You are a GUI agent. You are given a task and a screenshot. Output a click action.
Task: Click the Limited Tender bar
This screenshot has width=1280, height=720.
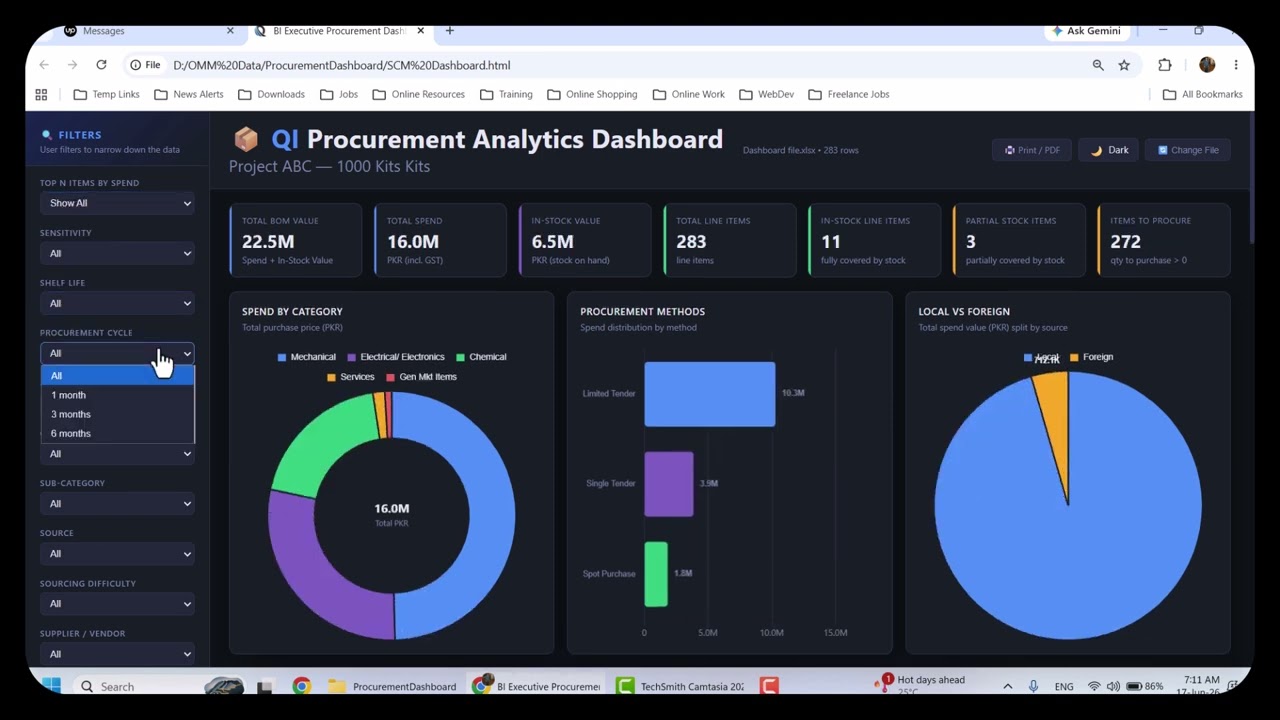709,394
